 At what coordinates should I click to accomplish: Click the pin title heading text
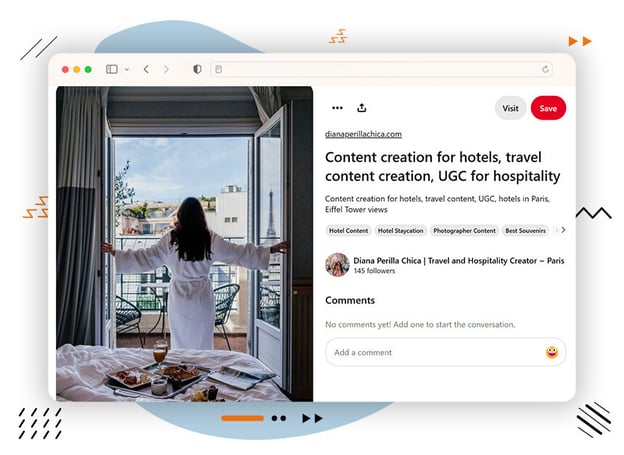[x=443, y=167]
